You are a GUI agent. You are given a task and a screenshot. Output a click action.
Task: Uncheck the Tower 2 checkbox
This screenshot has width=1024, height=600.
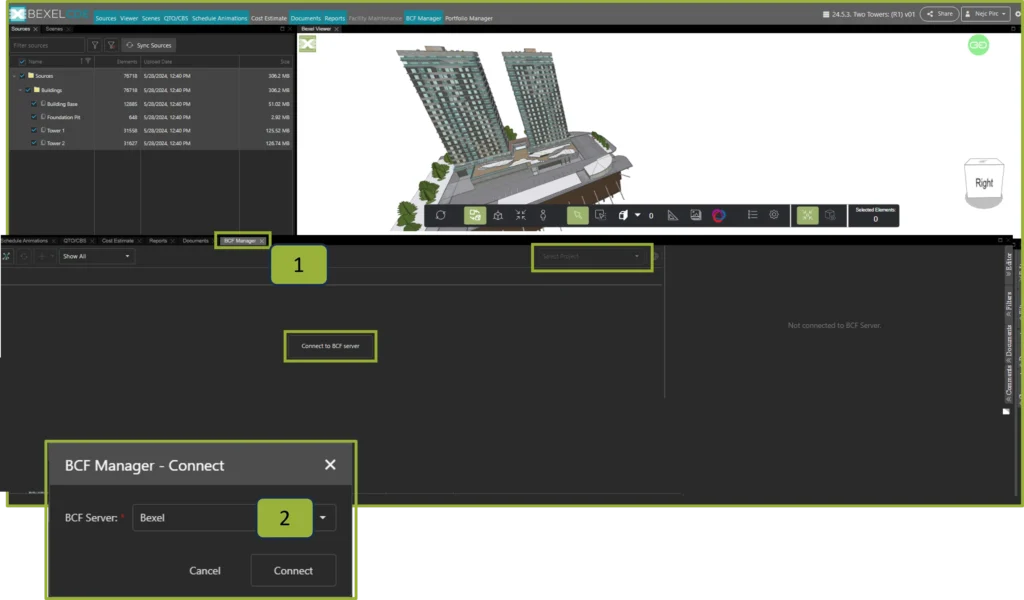point(34,143)
